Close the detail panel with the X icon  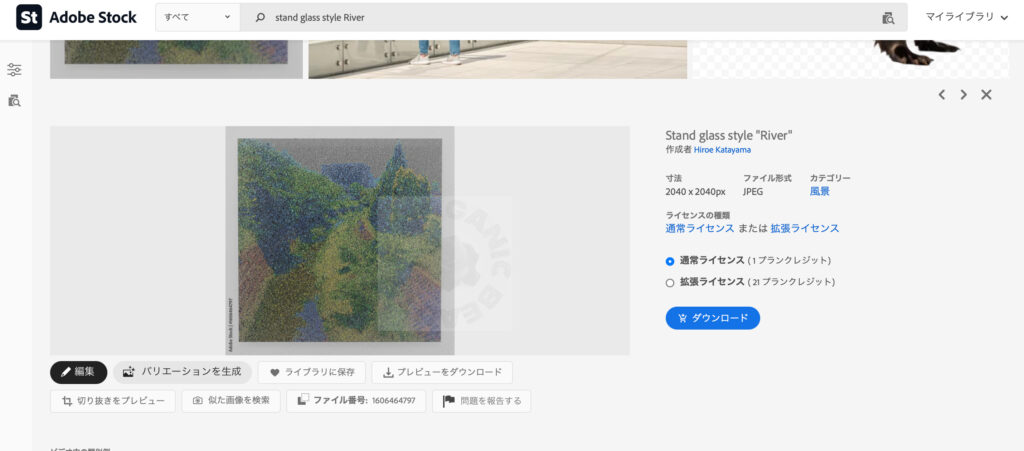pos(986,95)
